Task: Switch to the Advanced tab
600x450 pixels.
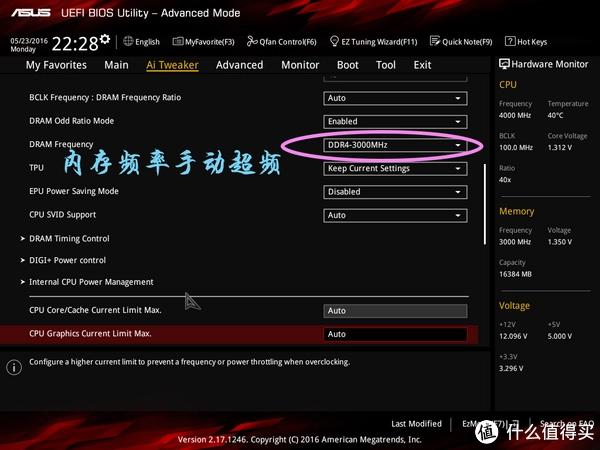Action: (239, 65)
